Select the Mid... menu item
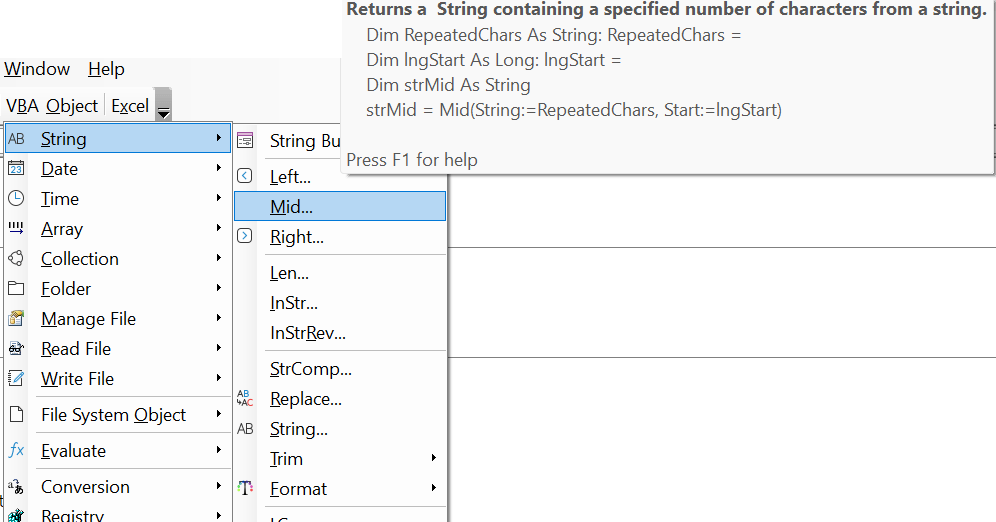Image resolution: width=996 pixels, height=522 pixels. [x=340, y=206]
